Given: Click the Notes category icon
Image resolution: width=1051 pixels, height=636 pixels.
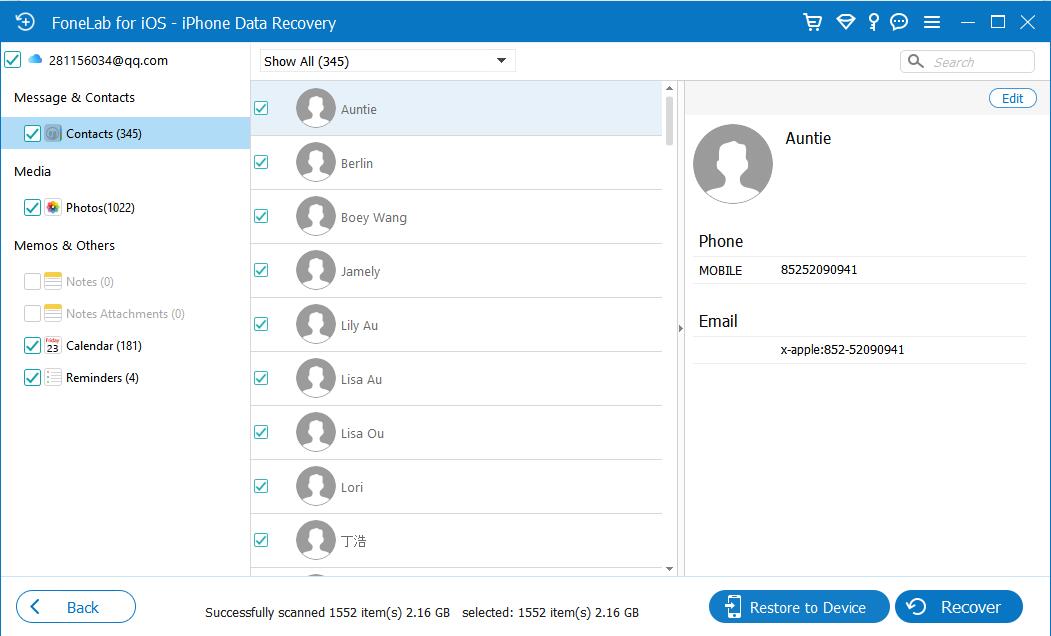Looking at the screenshot, I should 53,281.
